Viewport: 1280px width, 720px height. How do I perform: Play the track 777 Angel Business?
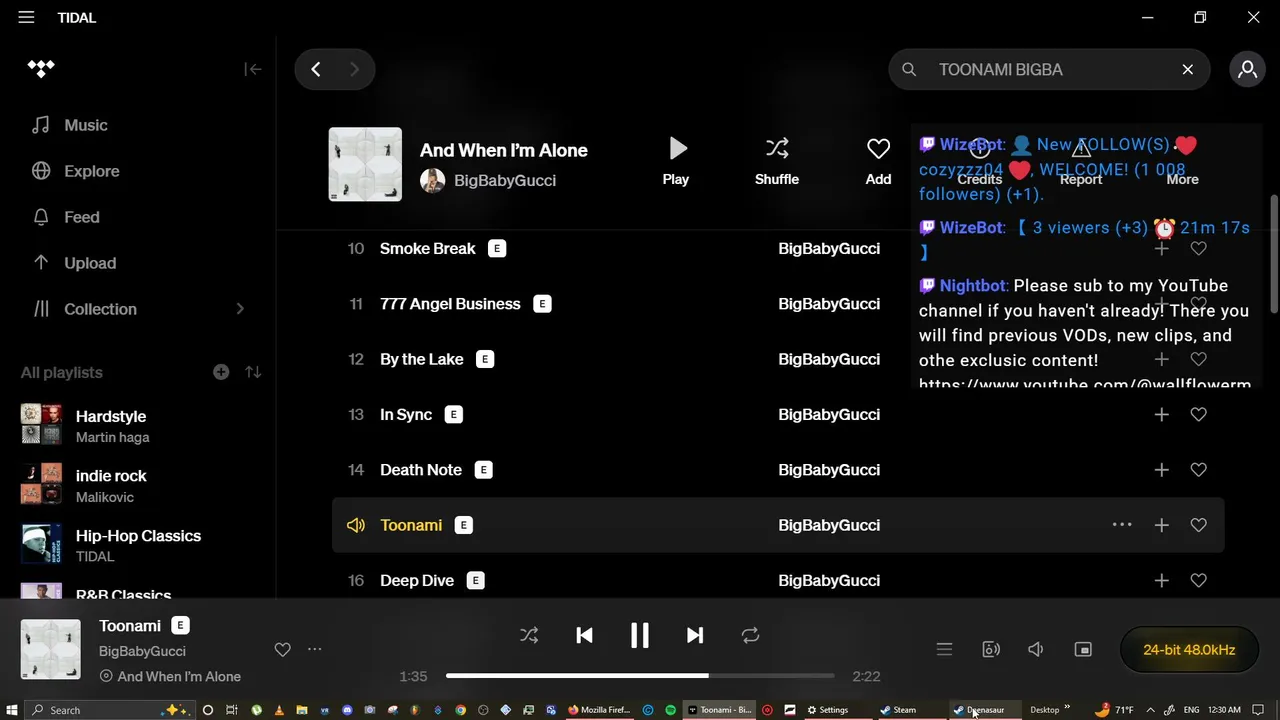click(x=450, y=304)
